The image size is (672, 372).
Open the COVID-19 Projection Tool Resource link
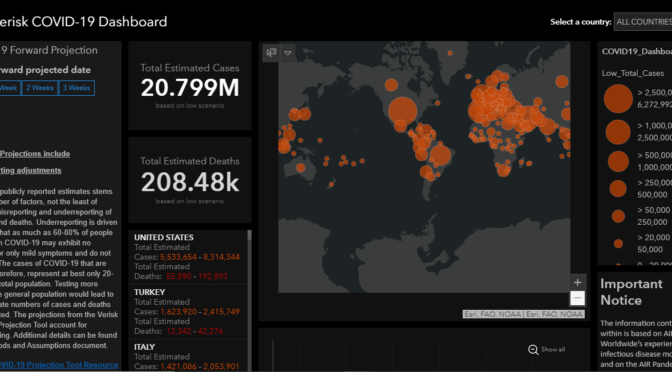(59, 365)
